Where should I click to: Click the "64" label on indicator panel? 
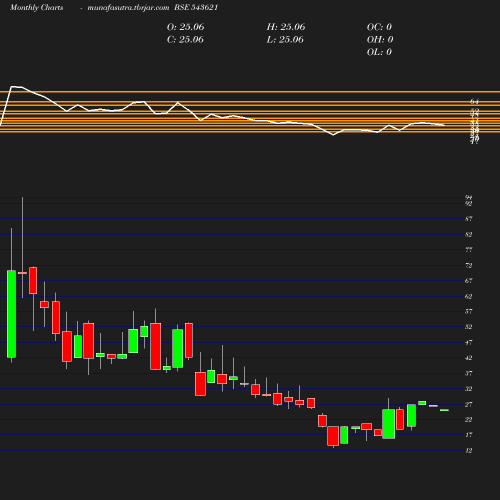click(x=474, y=101)
